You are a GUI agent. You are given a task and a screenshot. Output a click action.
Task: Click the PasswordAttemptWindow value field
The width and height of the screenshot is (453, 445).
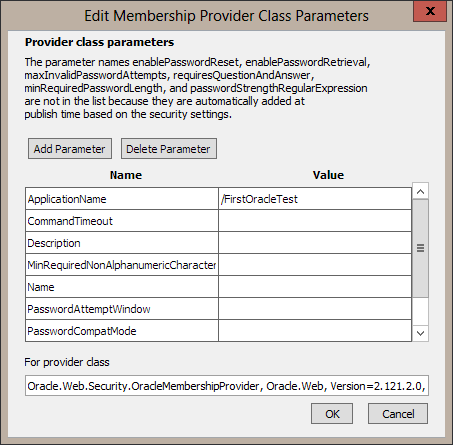click(x=315, y=309)
